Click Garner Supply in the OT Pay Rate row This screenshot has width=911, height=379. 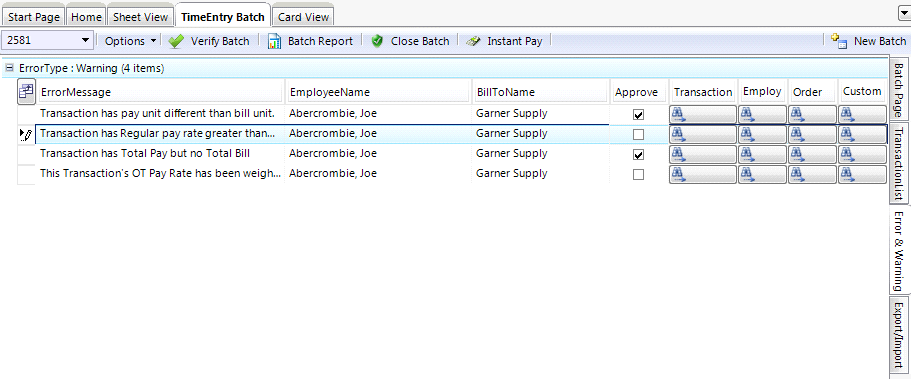pyautogui.click(x=511, y=173)
